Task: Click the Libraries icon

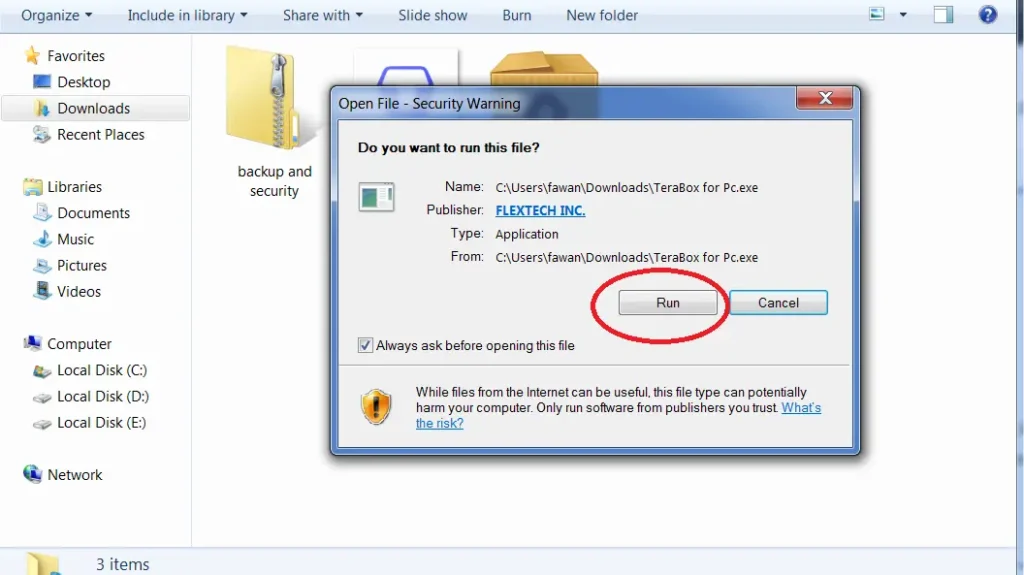Action: click(32, 187)
